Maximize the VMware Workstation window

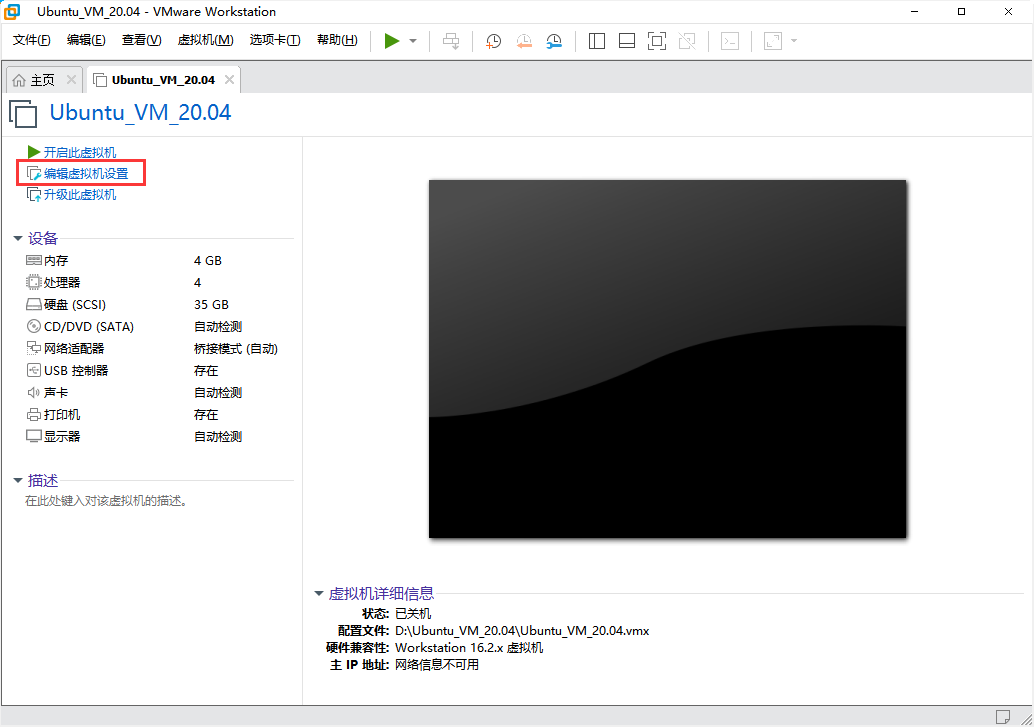(x=961, y=11)
